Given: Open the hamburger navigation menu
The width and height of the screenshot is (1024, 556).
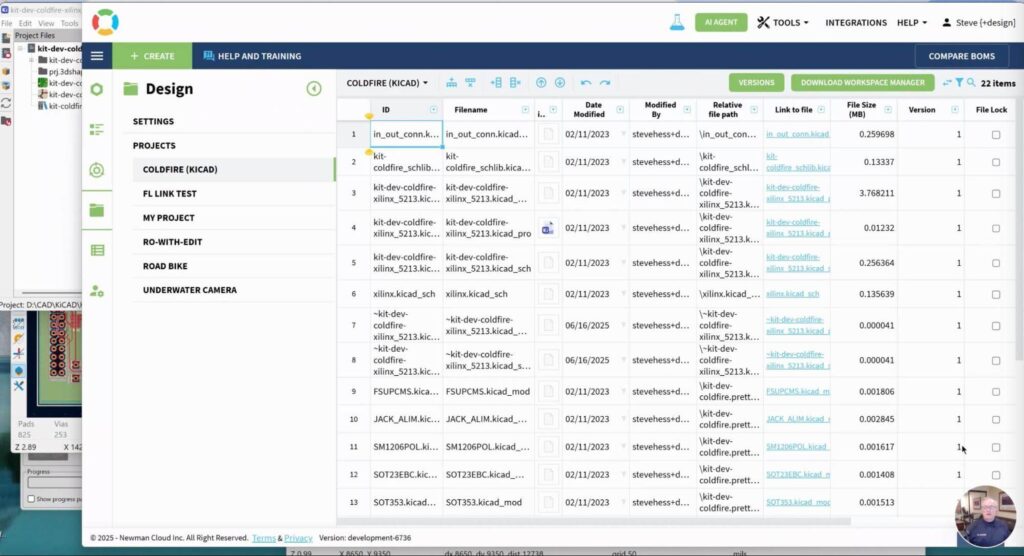Looking at the screenshot, I should (97, 56).
